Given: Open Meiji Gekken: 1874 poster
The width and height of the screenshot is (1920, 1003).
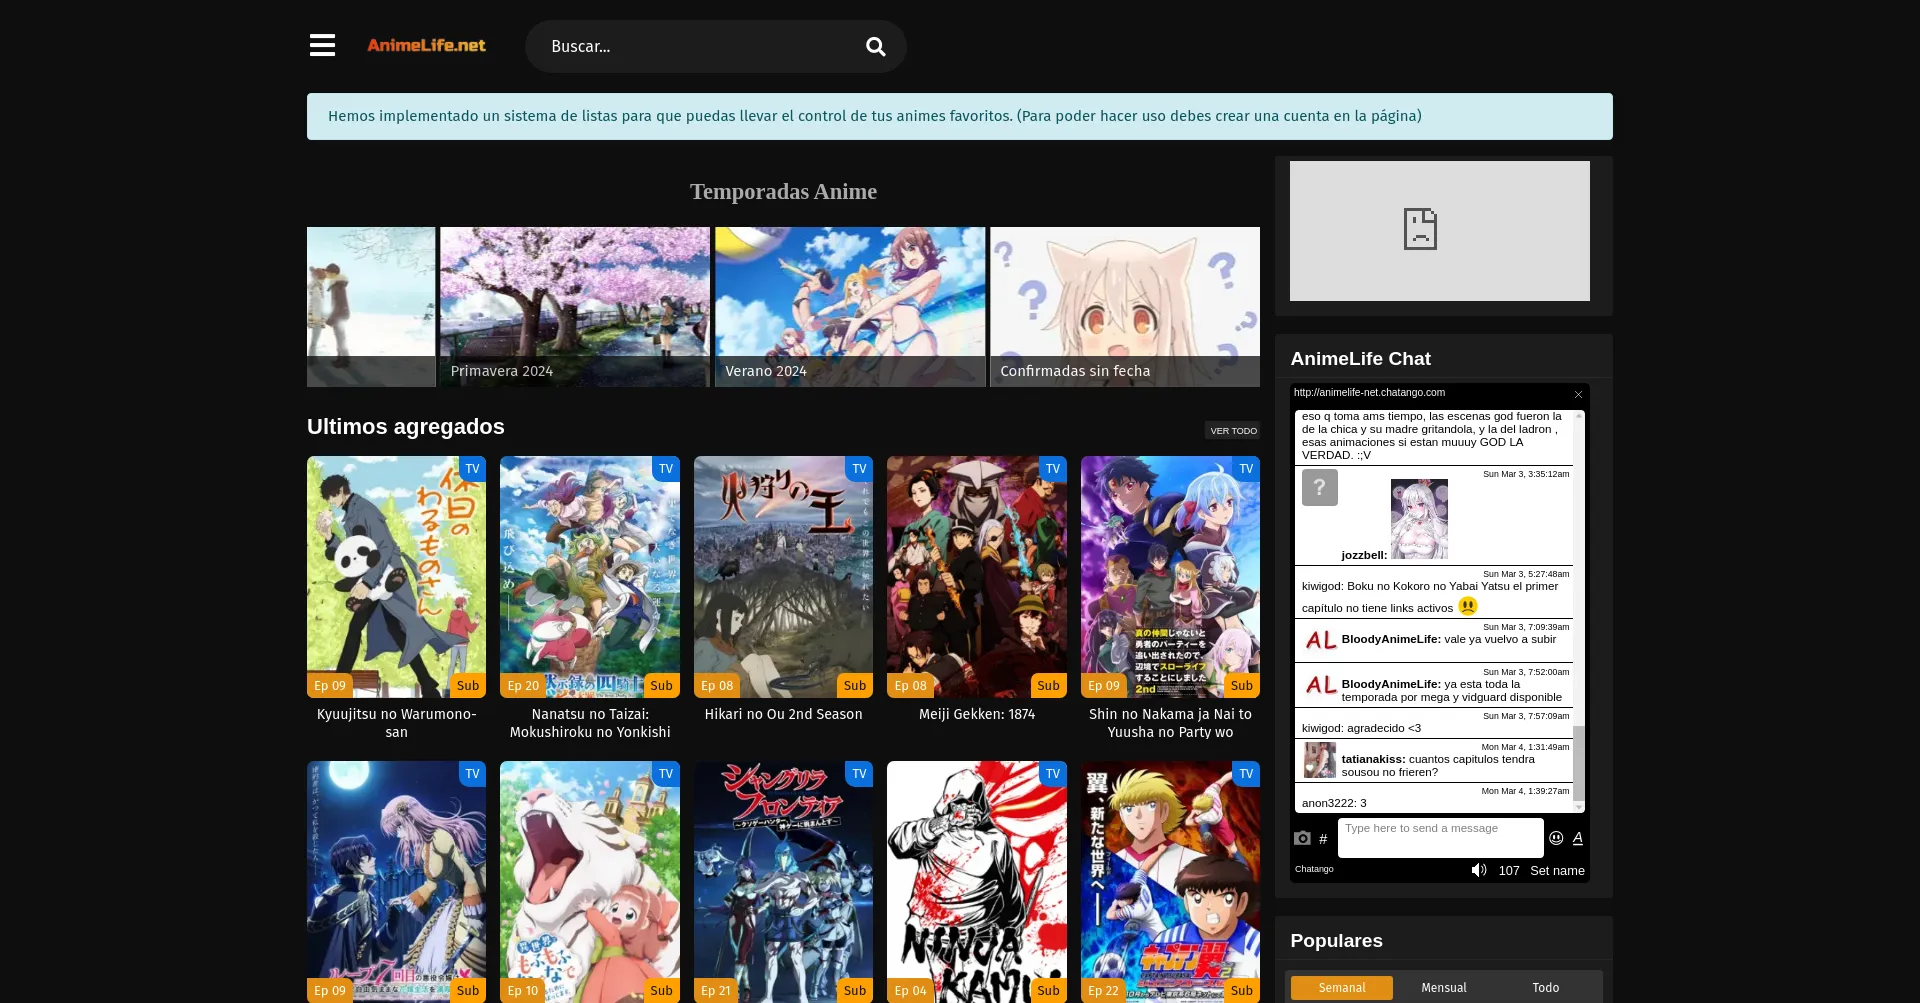Looking at the screenshot, I should [x=977, y=577].
